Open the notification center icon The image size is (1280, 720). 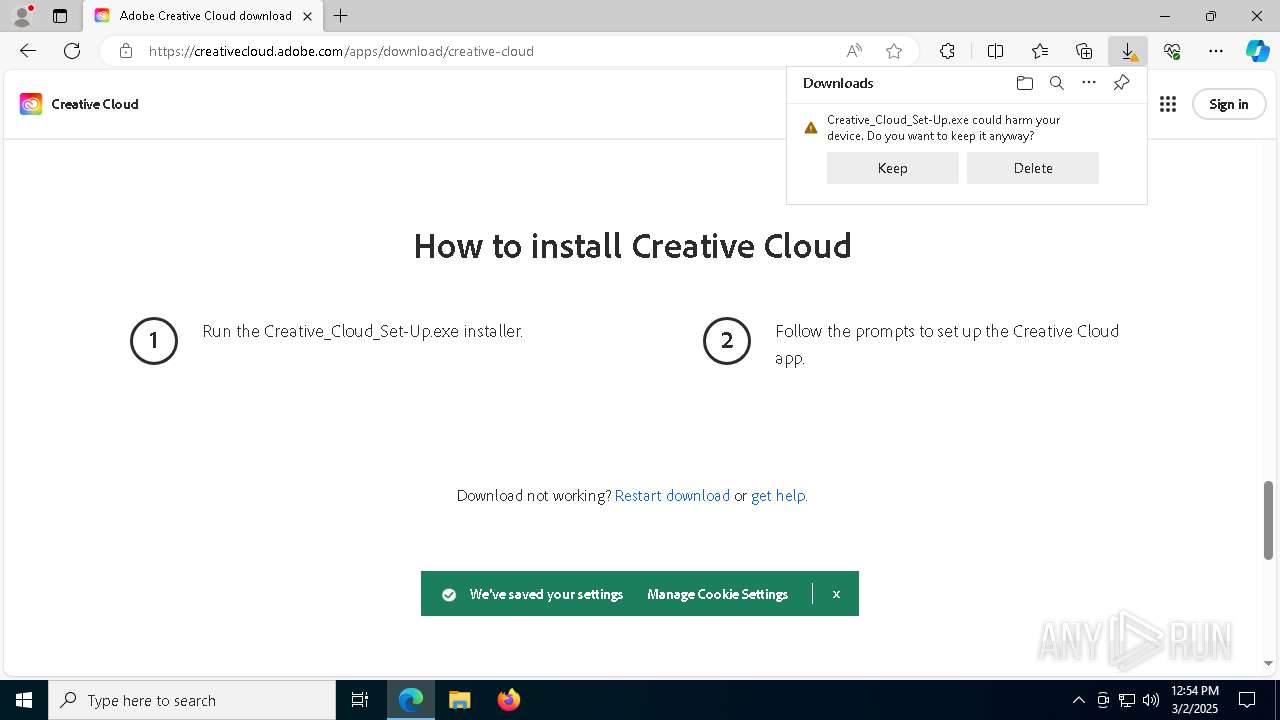pos(1247,700)
